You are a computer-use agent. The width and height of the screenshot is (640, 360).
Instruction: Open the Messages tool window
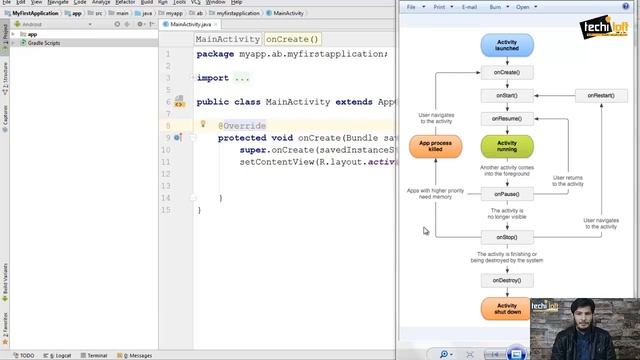[134, 356]
